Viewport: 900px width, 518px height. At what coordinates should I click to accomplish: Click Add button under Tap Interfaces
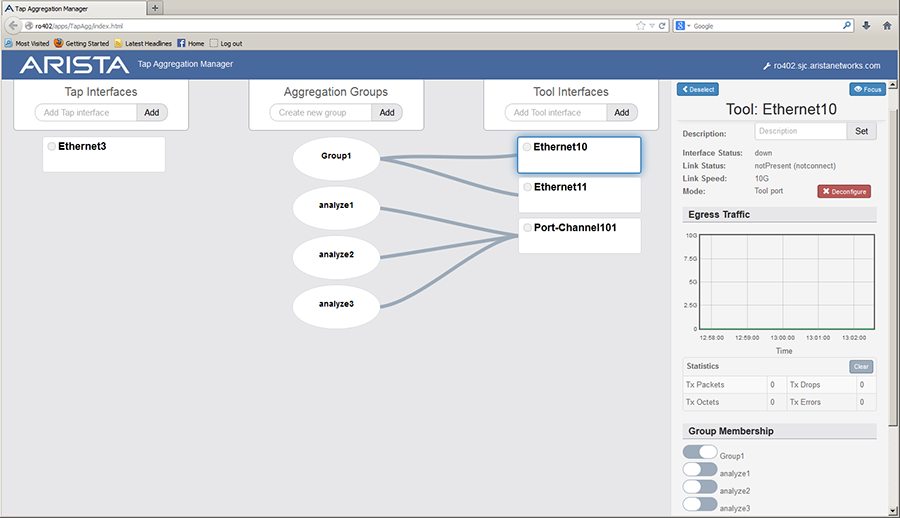152,113
